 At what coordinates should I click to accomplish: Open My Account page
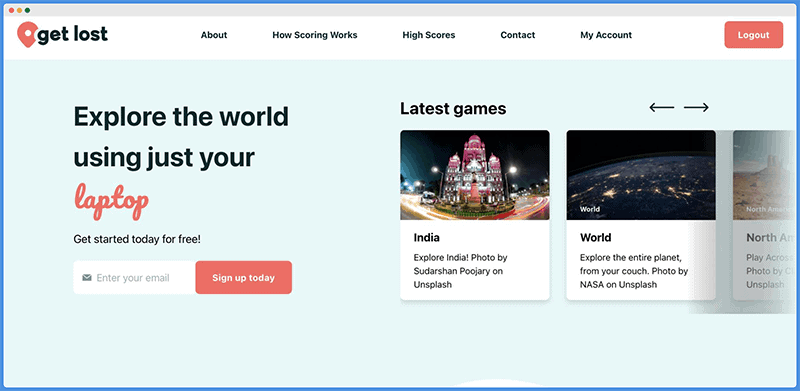pos(606,35)
